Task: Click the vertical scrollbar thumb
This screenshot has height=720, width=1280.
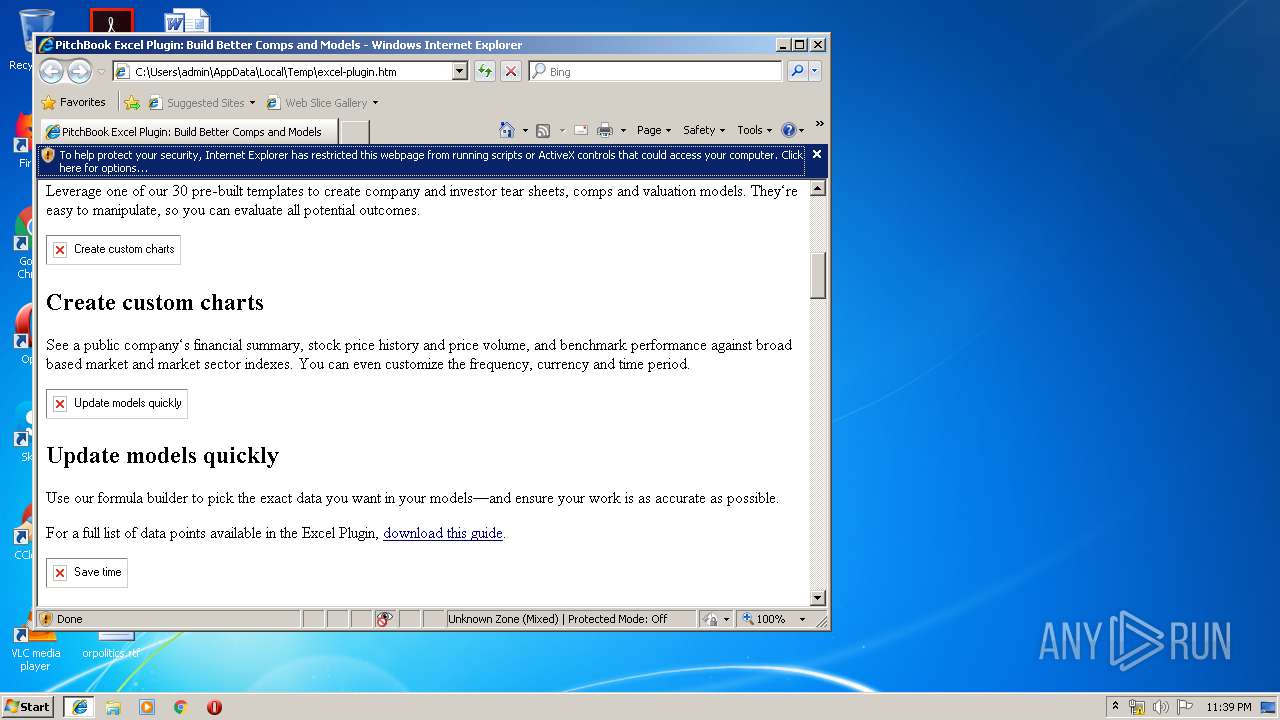Action: (x=818, y=275)
